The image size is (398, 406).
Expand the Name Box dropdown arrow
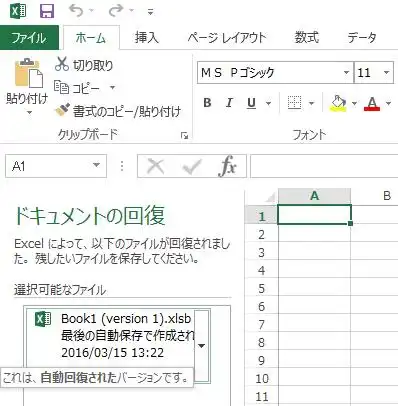96,165
